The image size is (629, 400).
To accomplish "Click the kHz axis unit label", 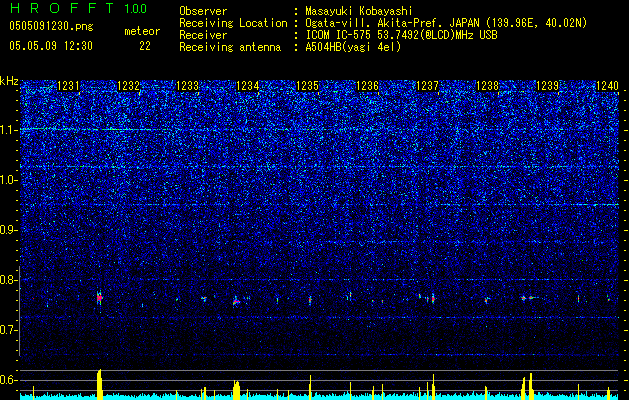I will [x=9, y=81].
